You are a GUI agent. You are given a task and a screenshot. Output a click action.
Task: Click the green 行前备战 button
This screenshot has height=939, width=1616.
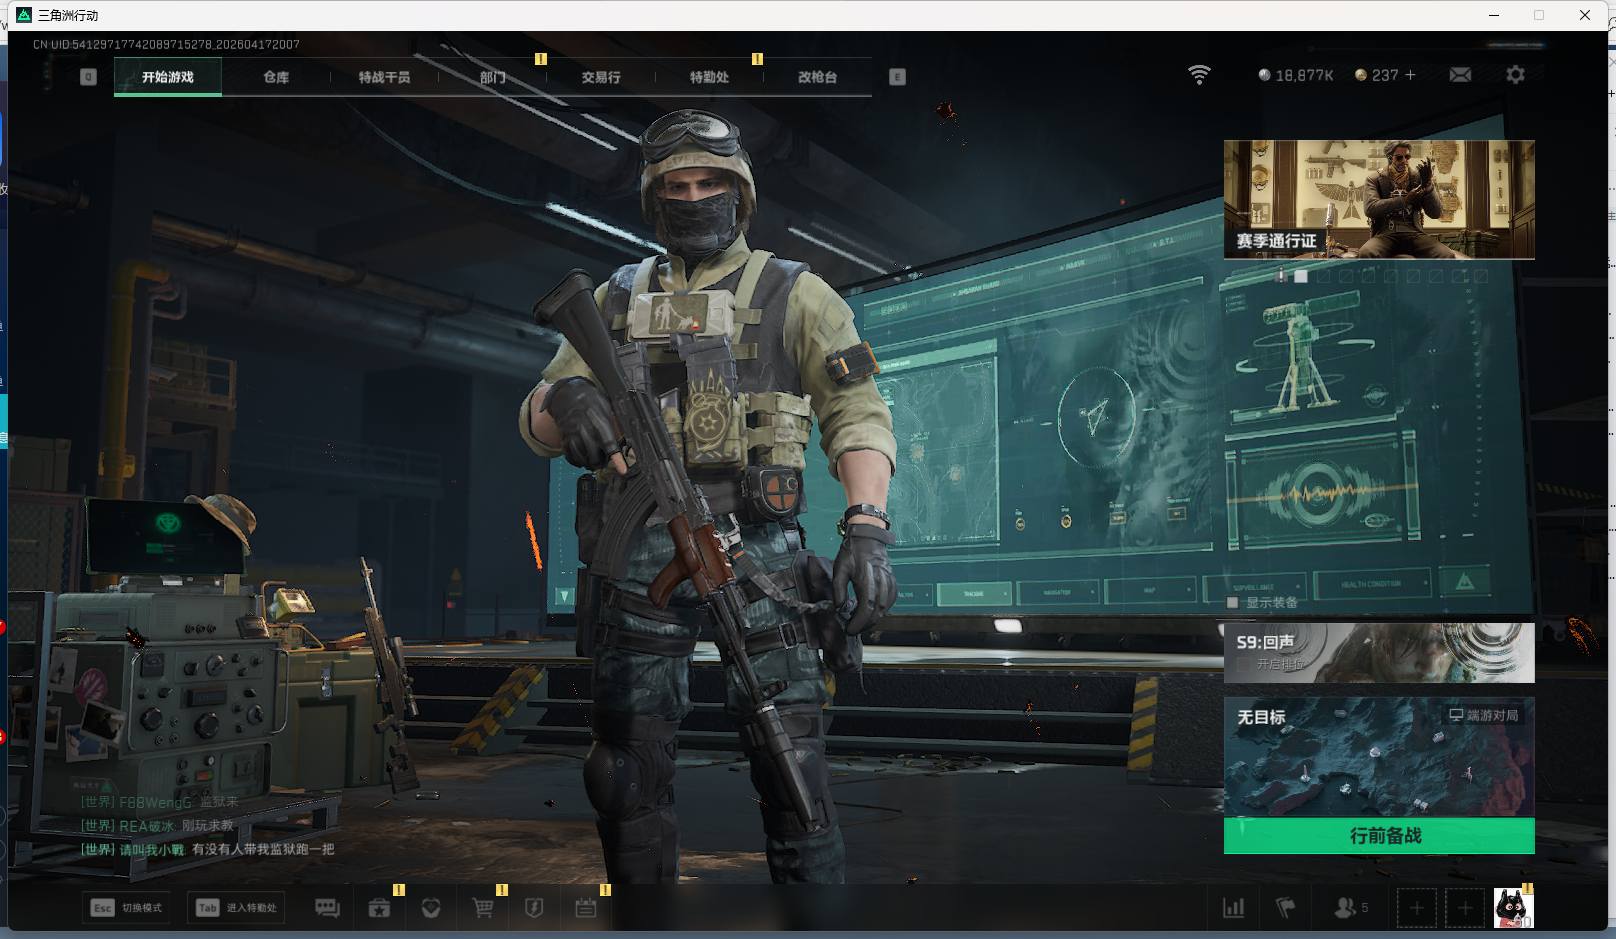click(x=1379, y=836)
